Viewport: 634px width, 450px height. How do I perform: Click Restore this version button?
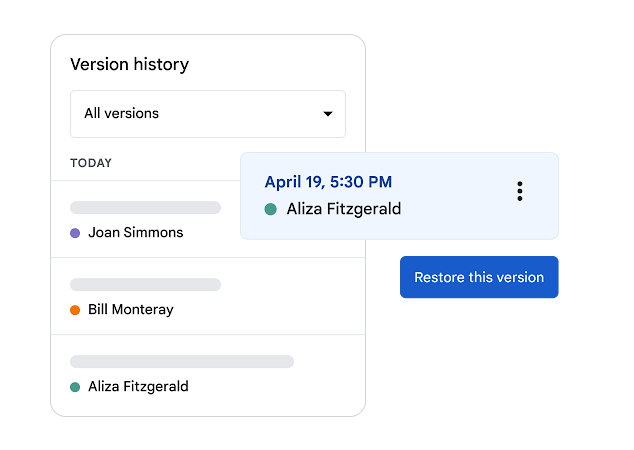coord(479,277)
